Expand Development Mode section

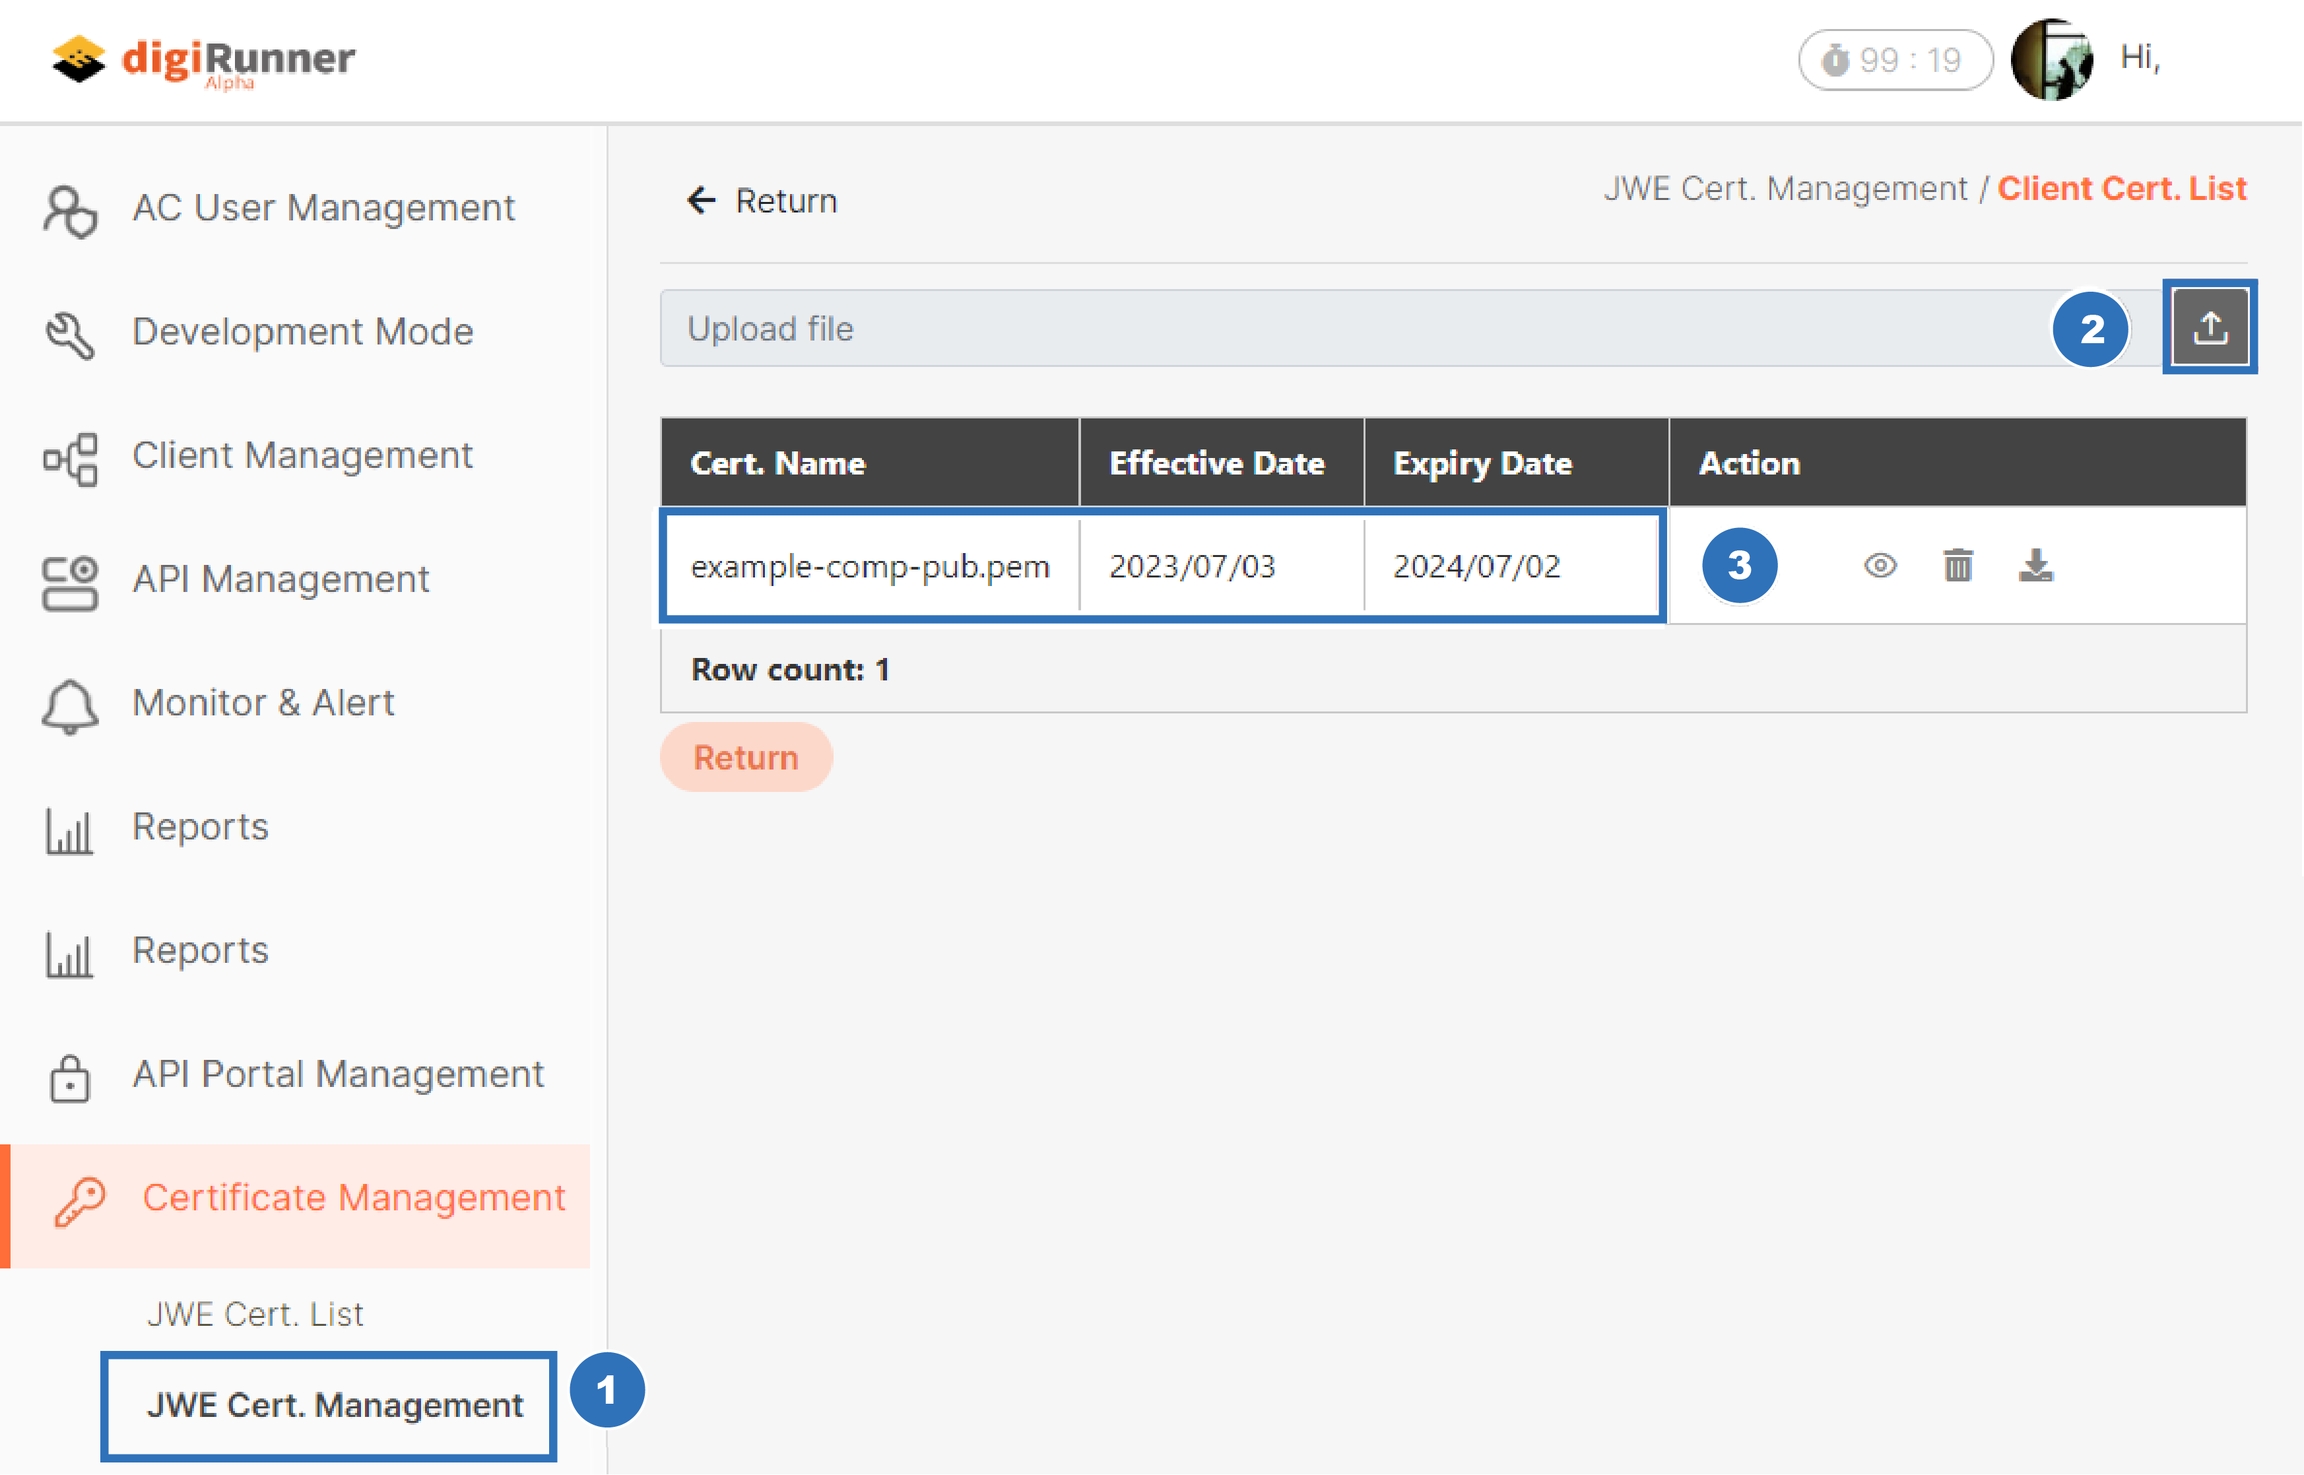302,332
